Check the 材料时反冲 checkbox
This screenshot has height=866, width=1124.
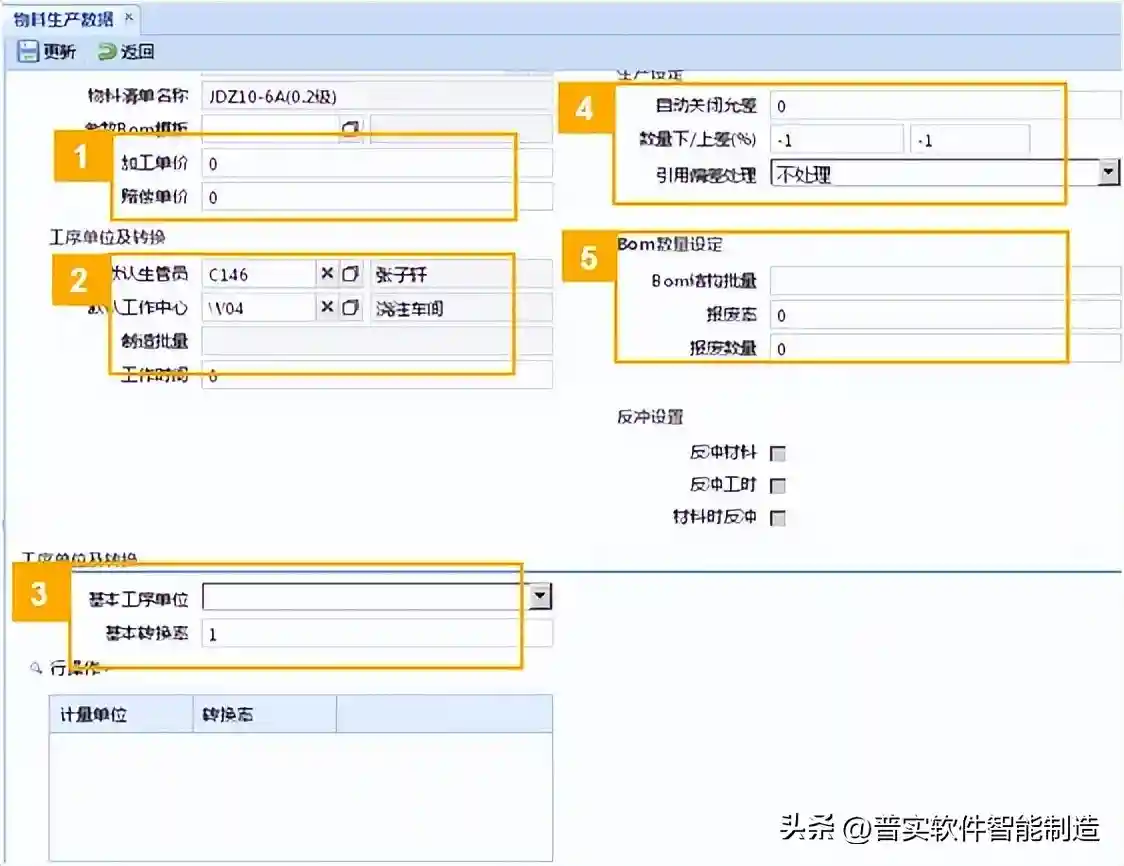click(778, 518)
